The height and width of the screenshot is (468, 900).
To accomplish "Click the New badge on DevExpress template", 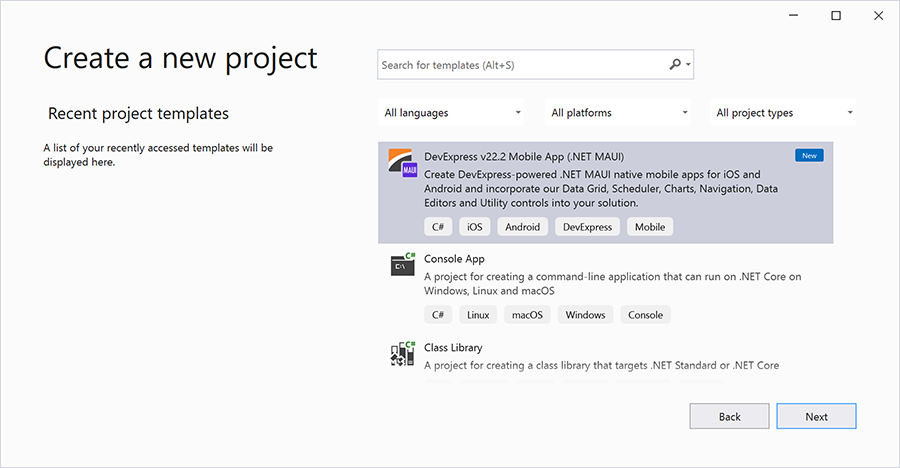I will pyautogui.click(x=809, y=156).
